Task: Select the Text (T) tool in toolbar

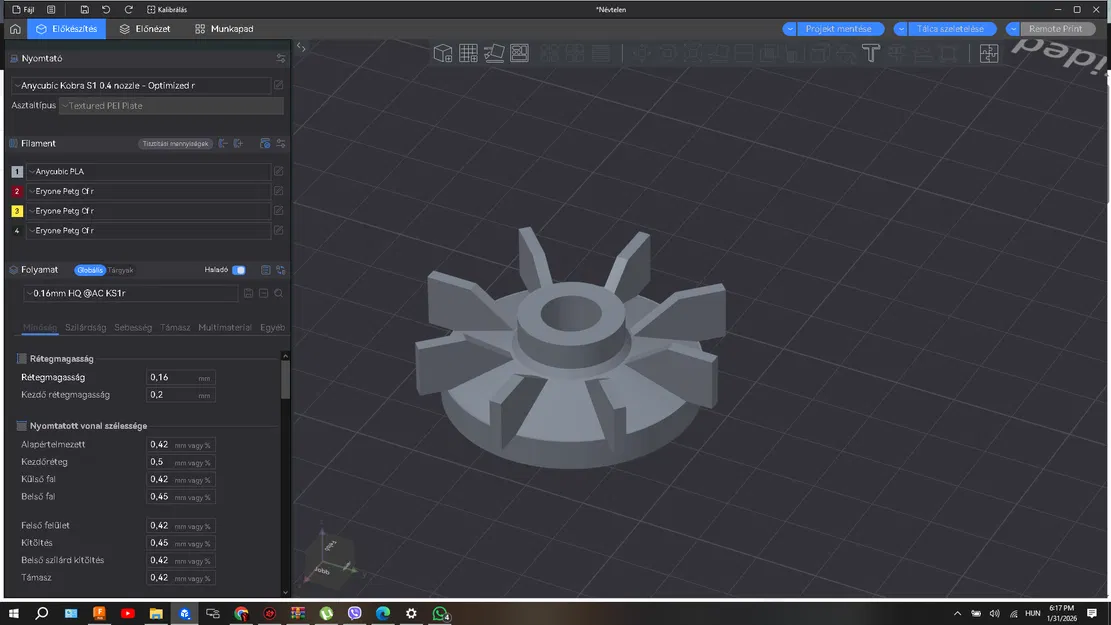Action: [x=871, y=53]
